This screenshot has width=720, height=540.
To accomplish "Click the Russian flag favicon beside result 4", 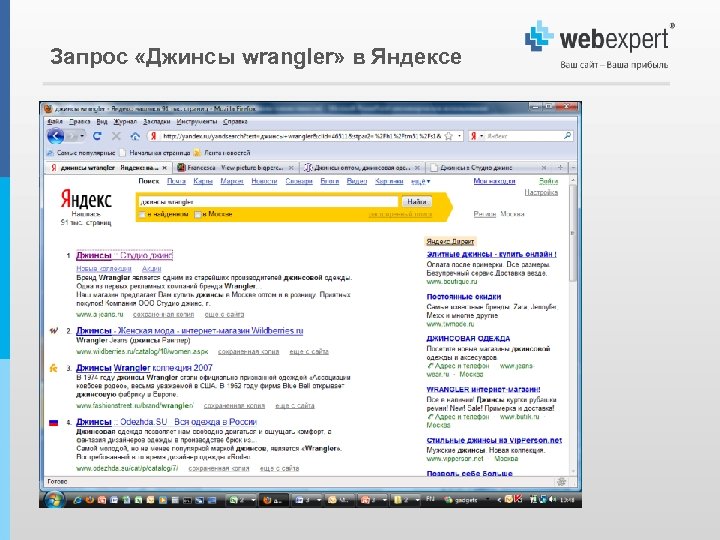I will click(x=54, y=422).
